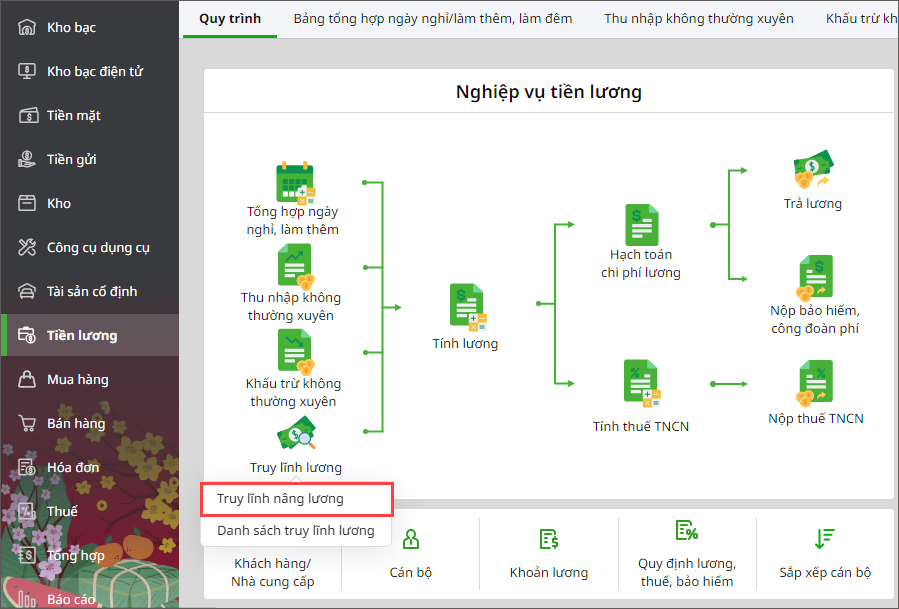
Task: Switch to Thu nhập không thường xuyên tab
Action: point(698,18)
